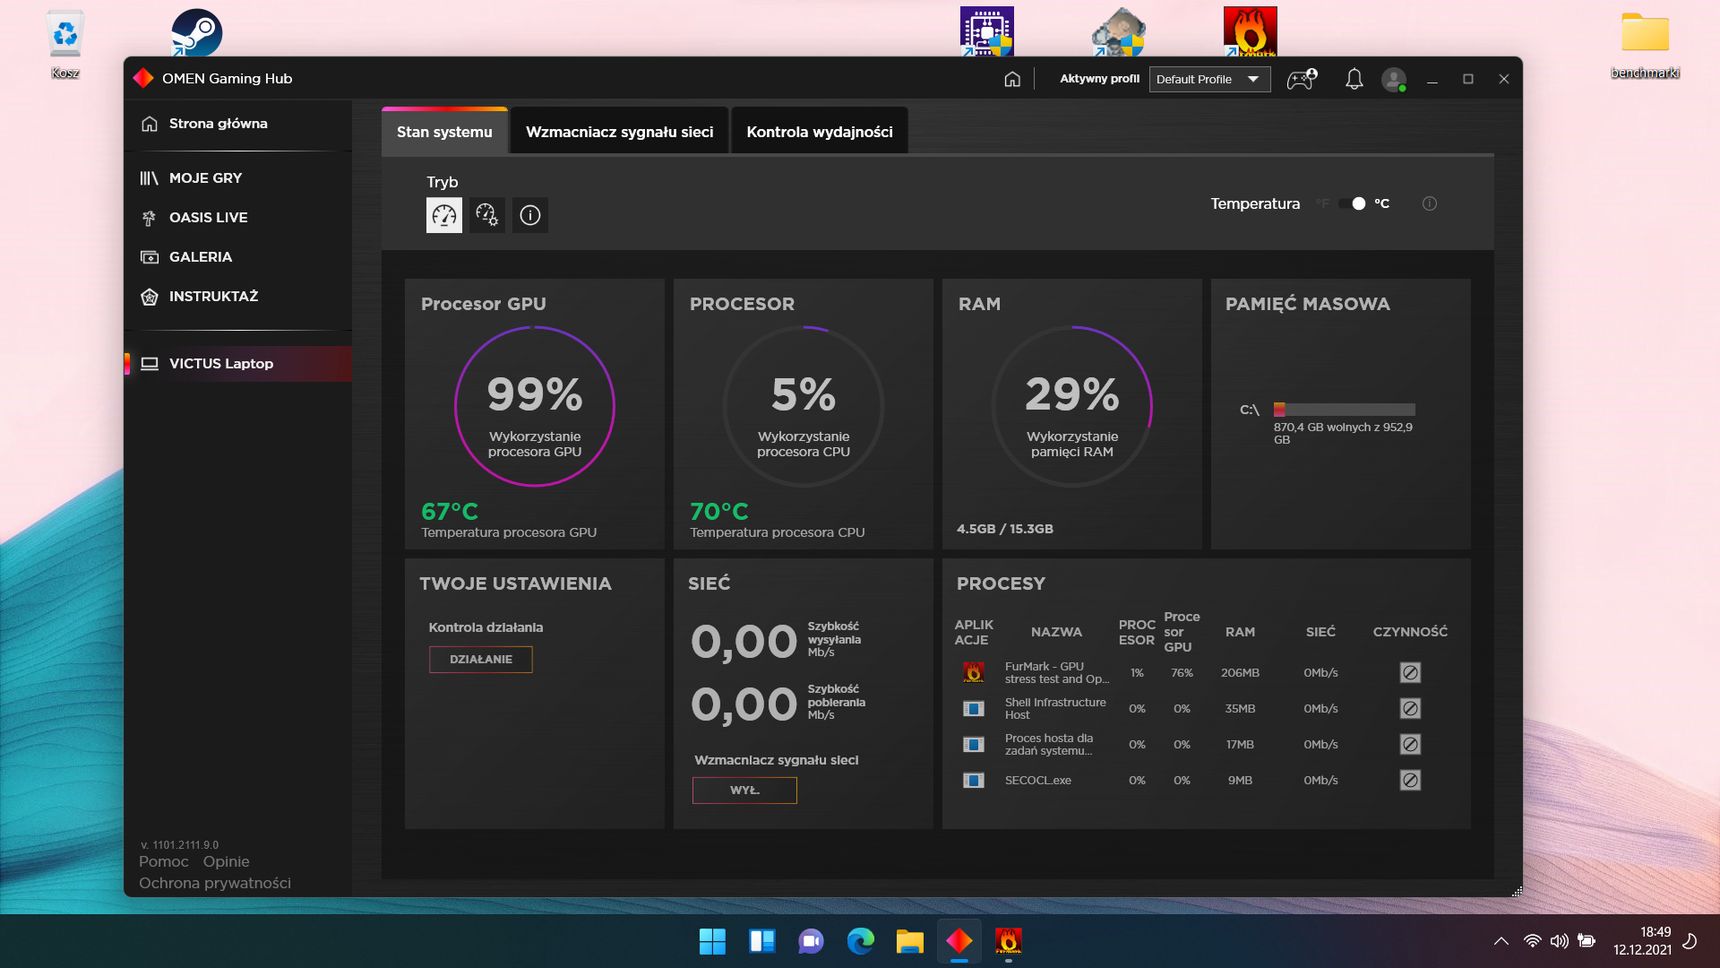Click the DZIAŁANIE button
The width and height of the screenshot is (1720, 968).
tap(481, 660)
